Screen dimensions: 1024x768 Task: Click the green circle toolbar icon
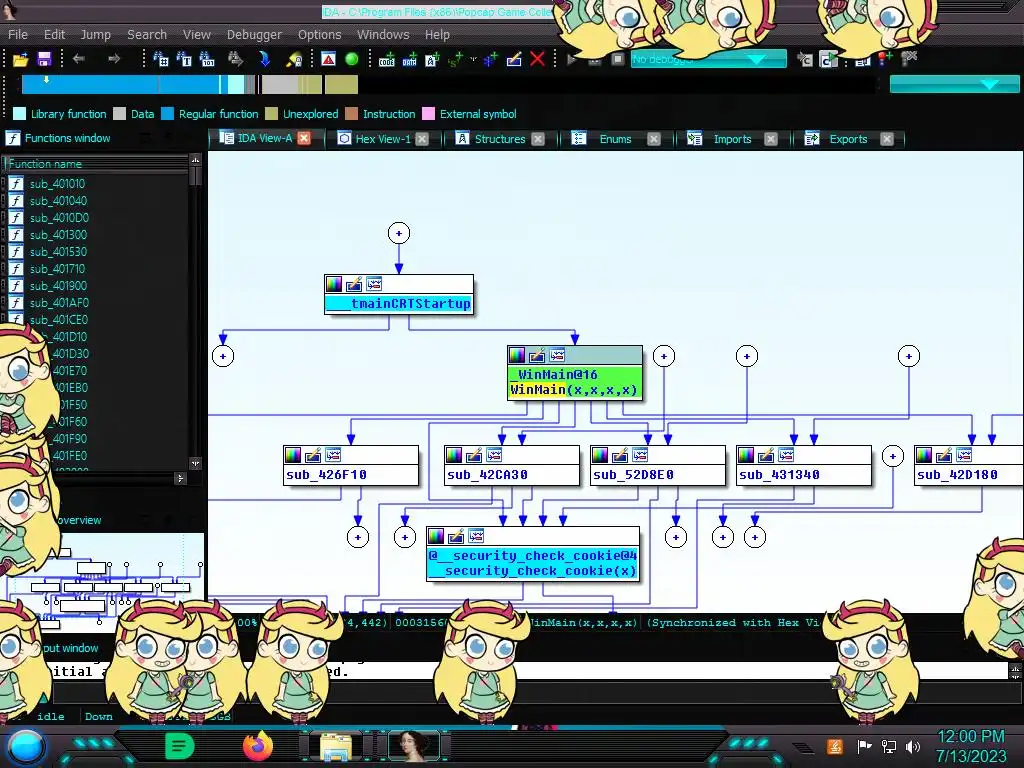pos(351,59)
